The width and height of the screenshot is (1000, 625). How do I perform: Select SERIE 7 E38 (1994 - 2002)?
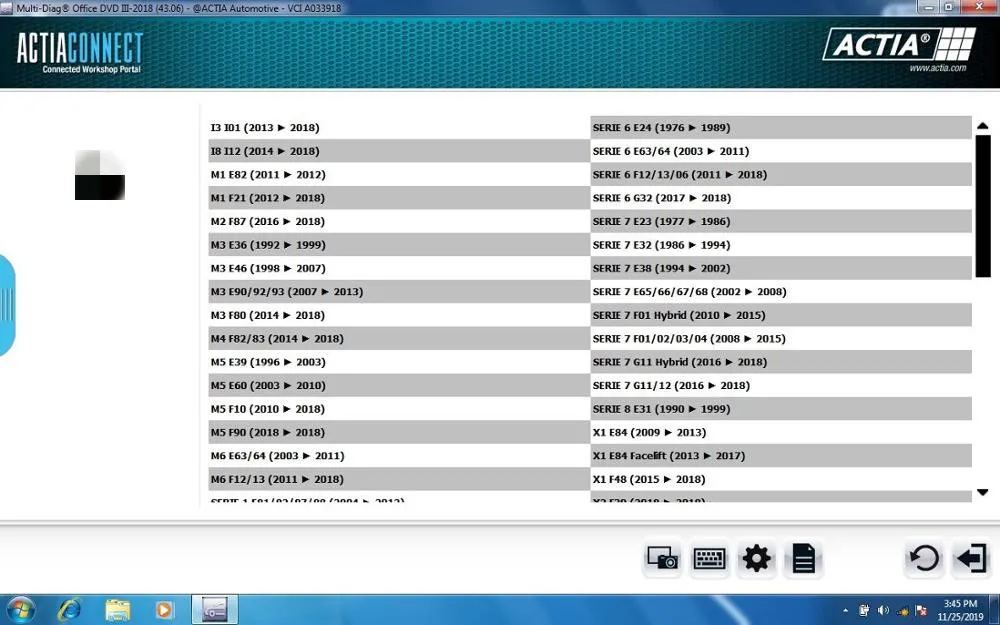click(781, 268)
